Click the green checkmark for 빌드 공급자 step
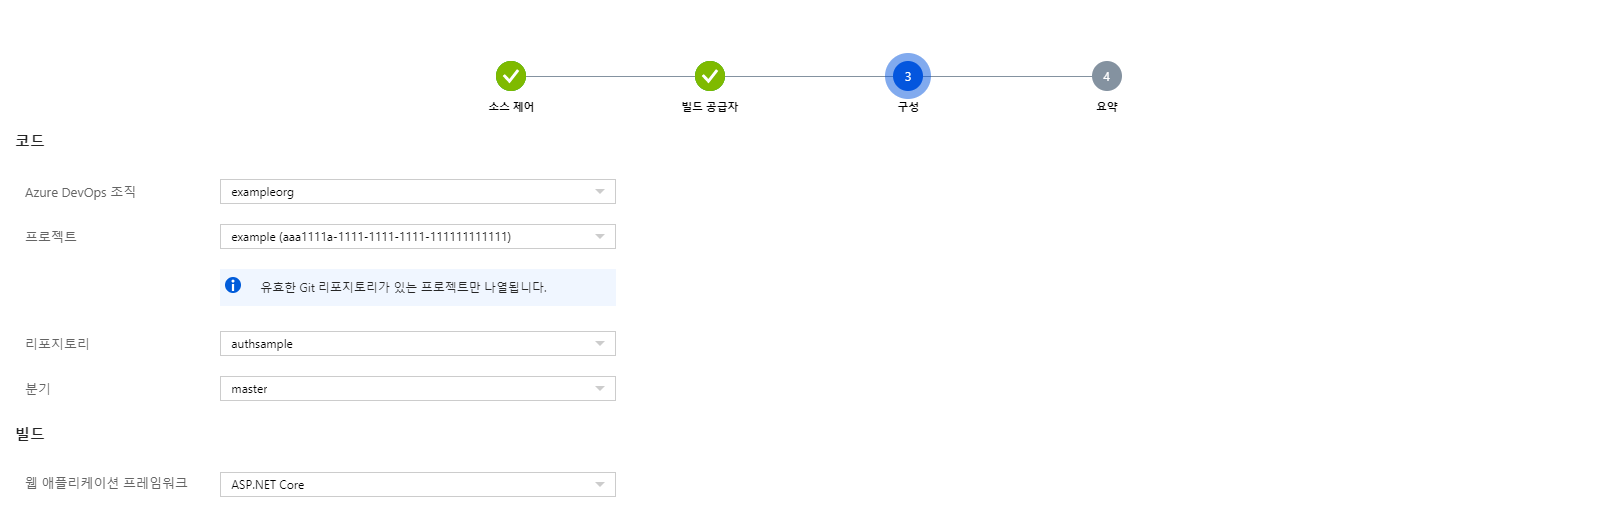 [710, 76]
